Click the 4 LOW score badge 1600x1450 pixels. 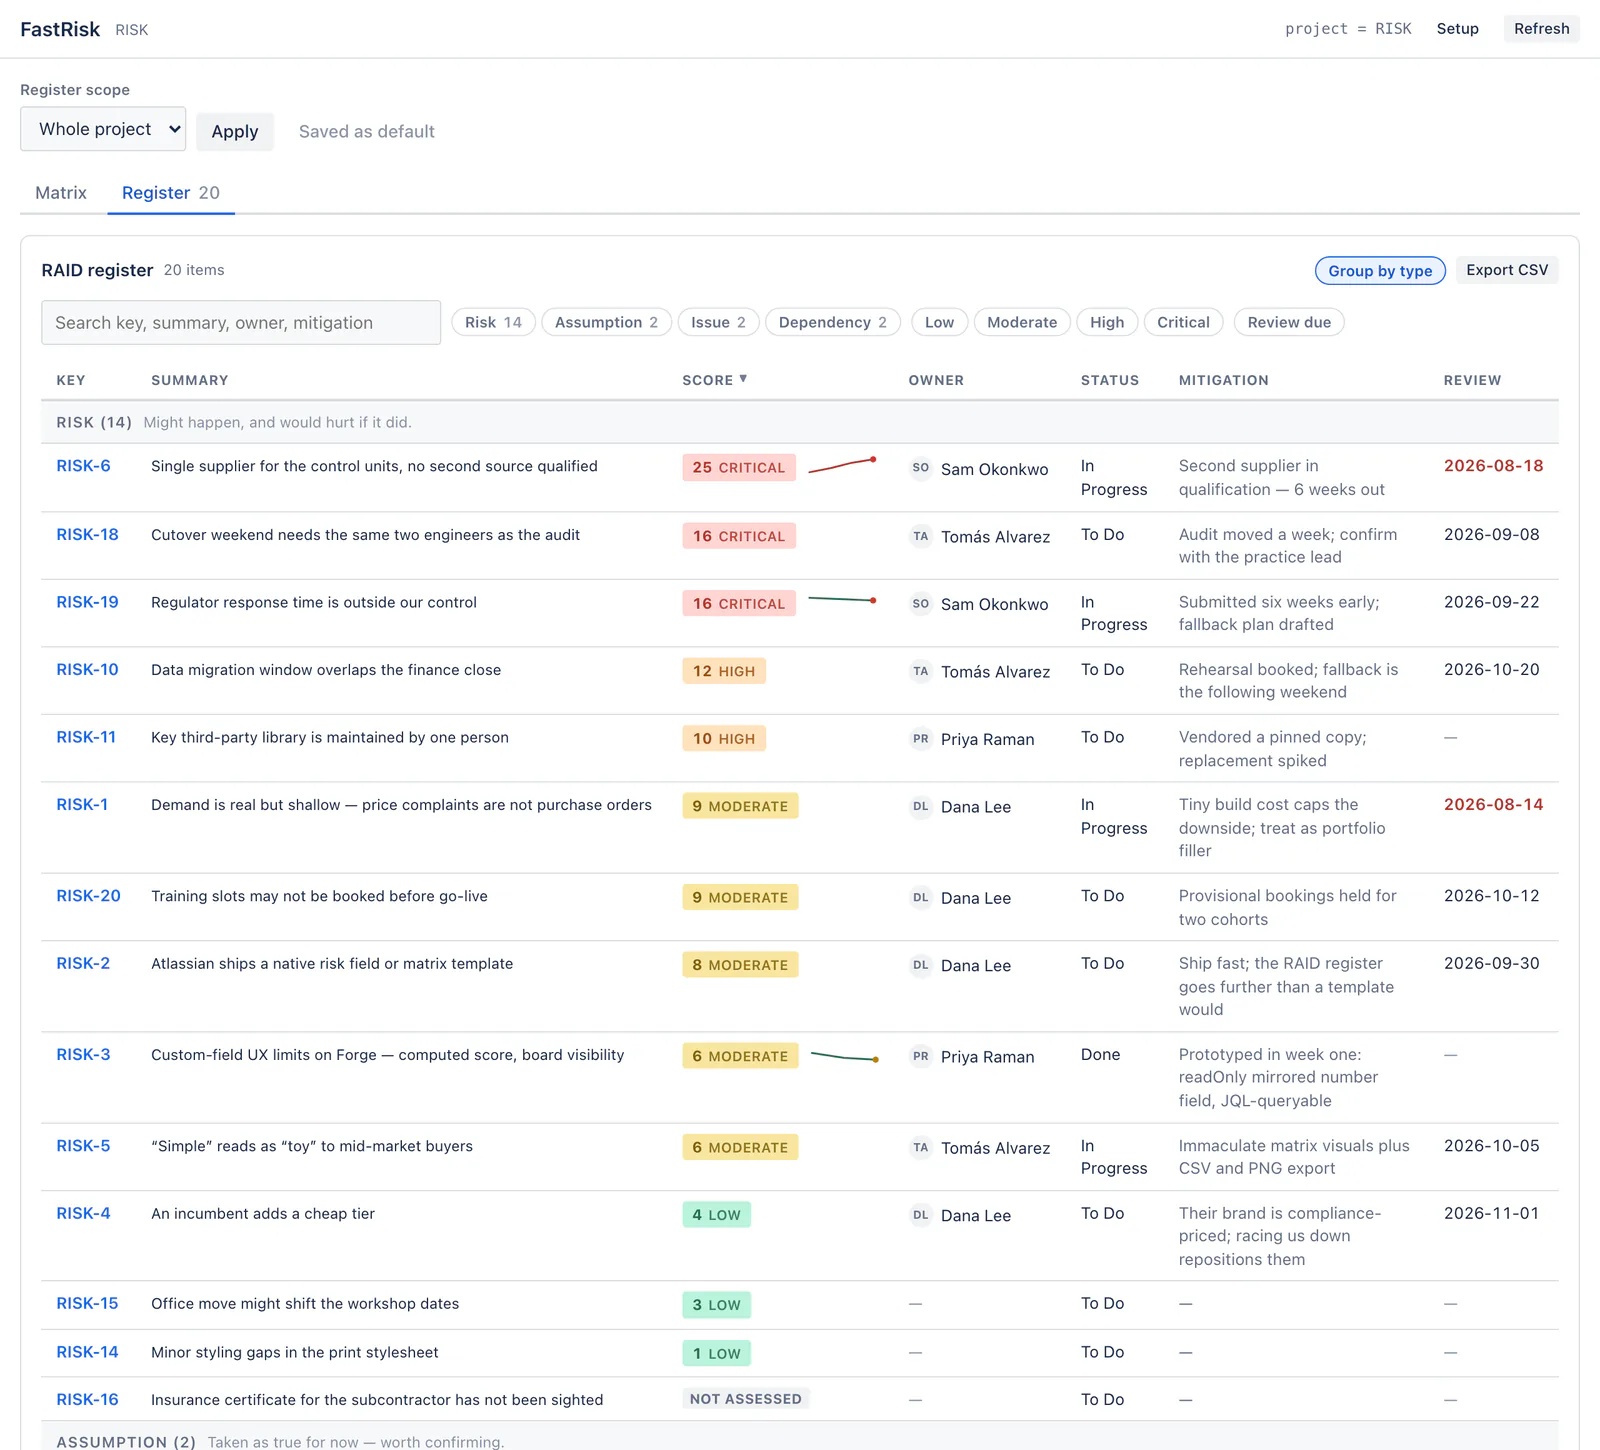(716, 1215)
